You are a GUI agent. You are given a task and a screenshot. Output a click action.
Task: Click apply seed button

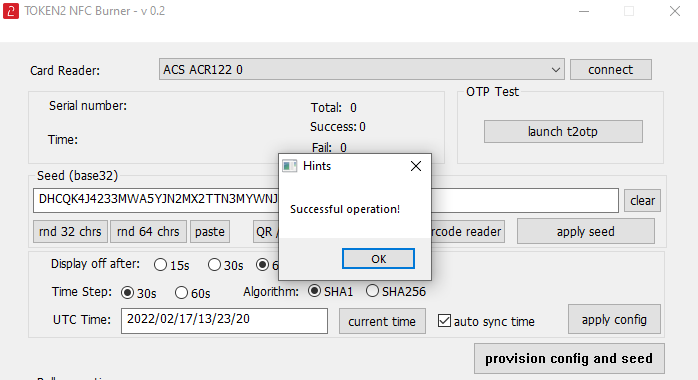[x=586, y=231]
